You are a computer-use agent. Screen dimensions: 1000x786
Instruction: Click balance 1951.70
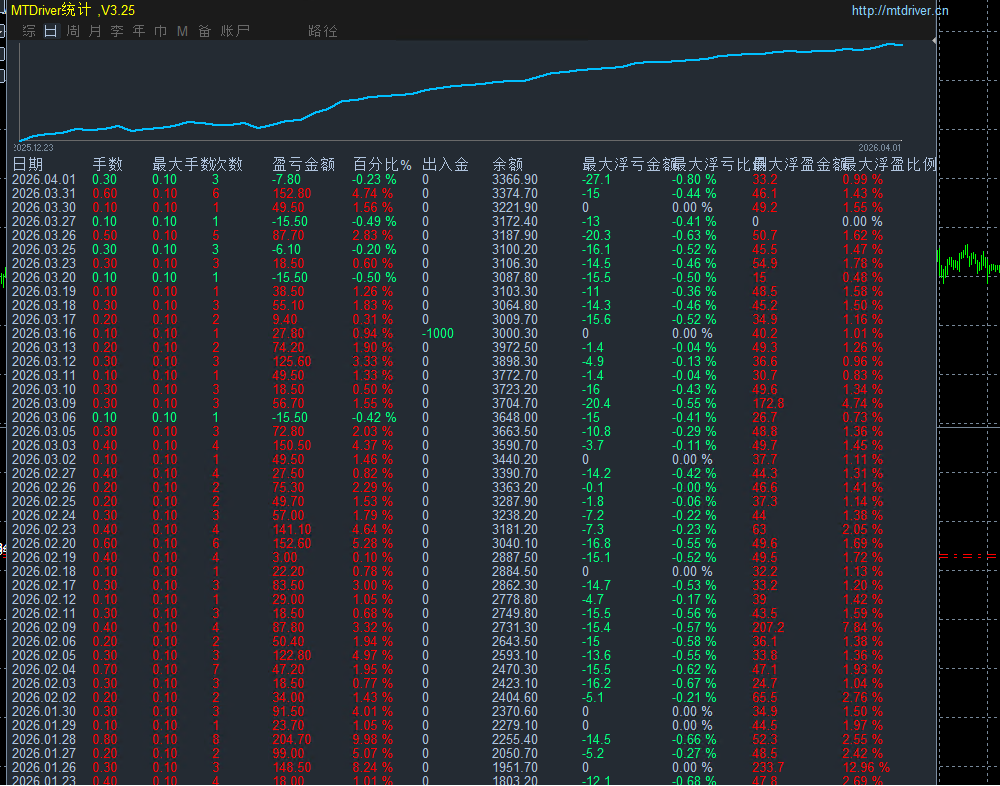pos(515,767)
